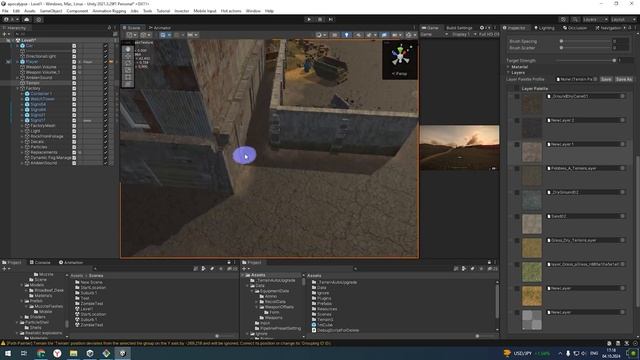The height and width of the screenshot is (360, 640).
Task: Switch to the Lighting tab
Action: (x=544, y=28)
